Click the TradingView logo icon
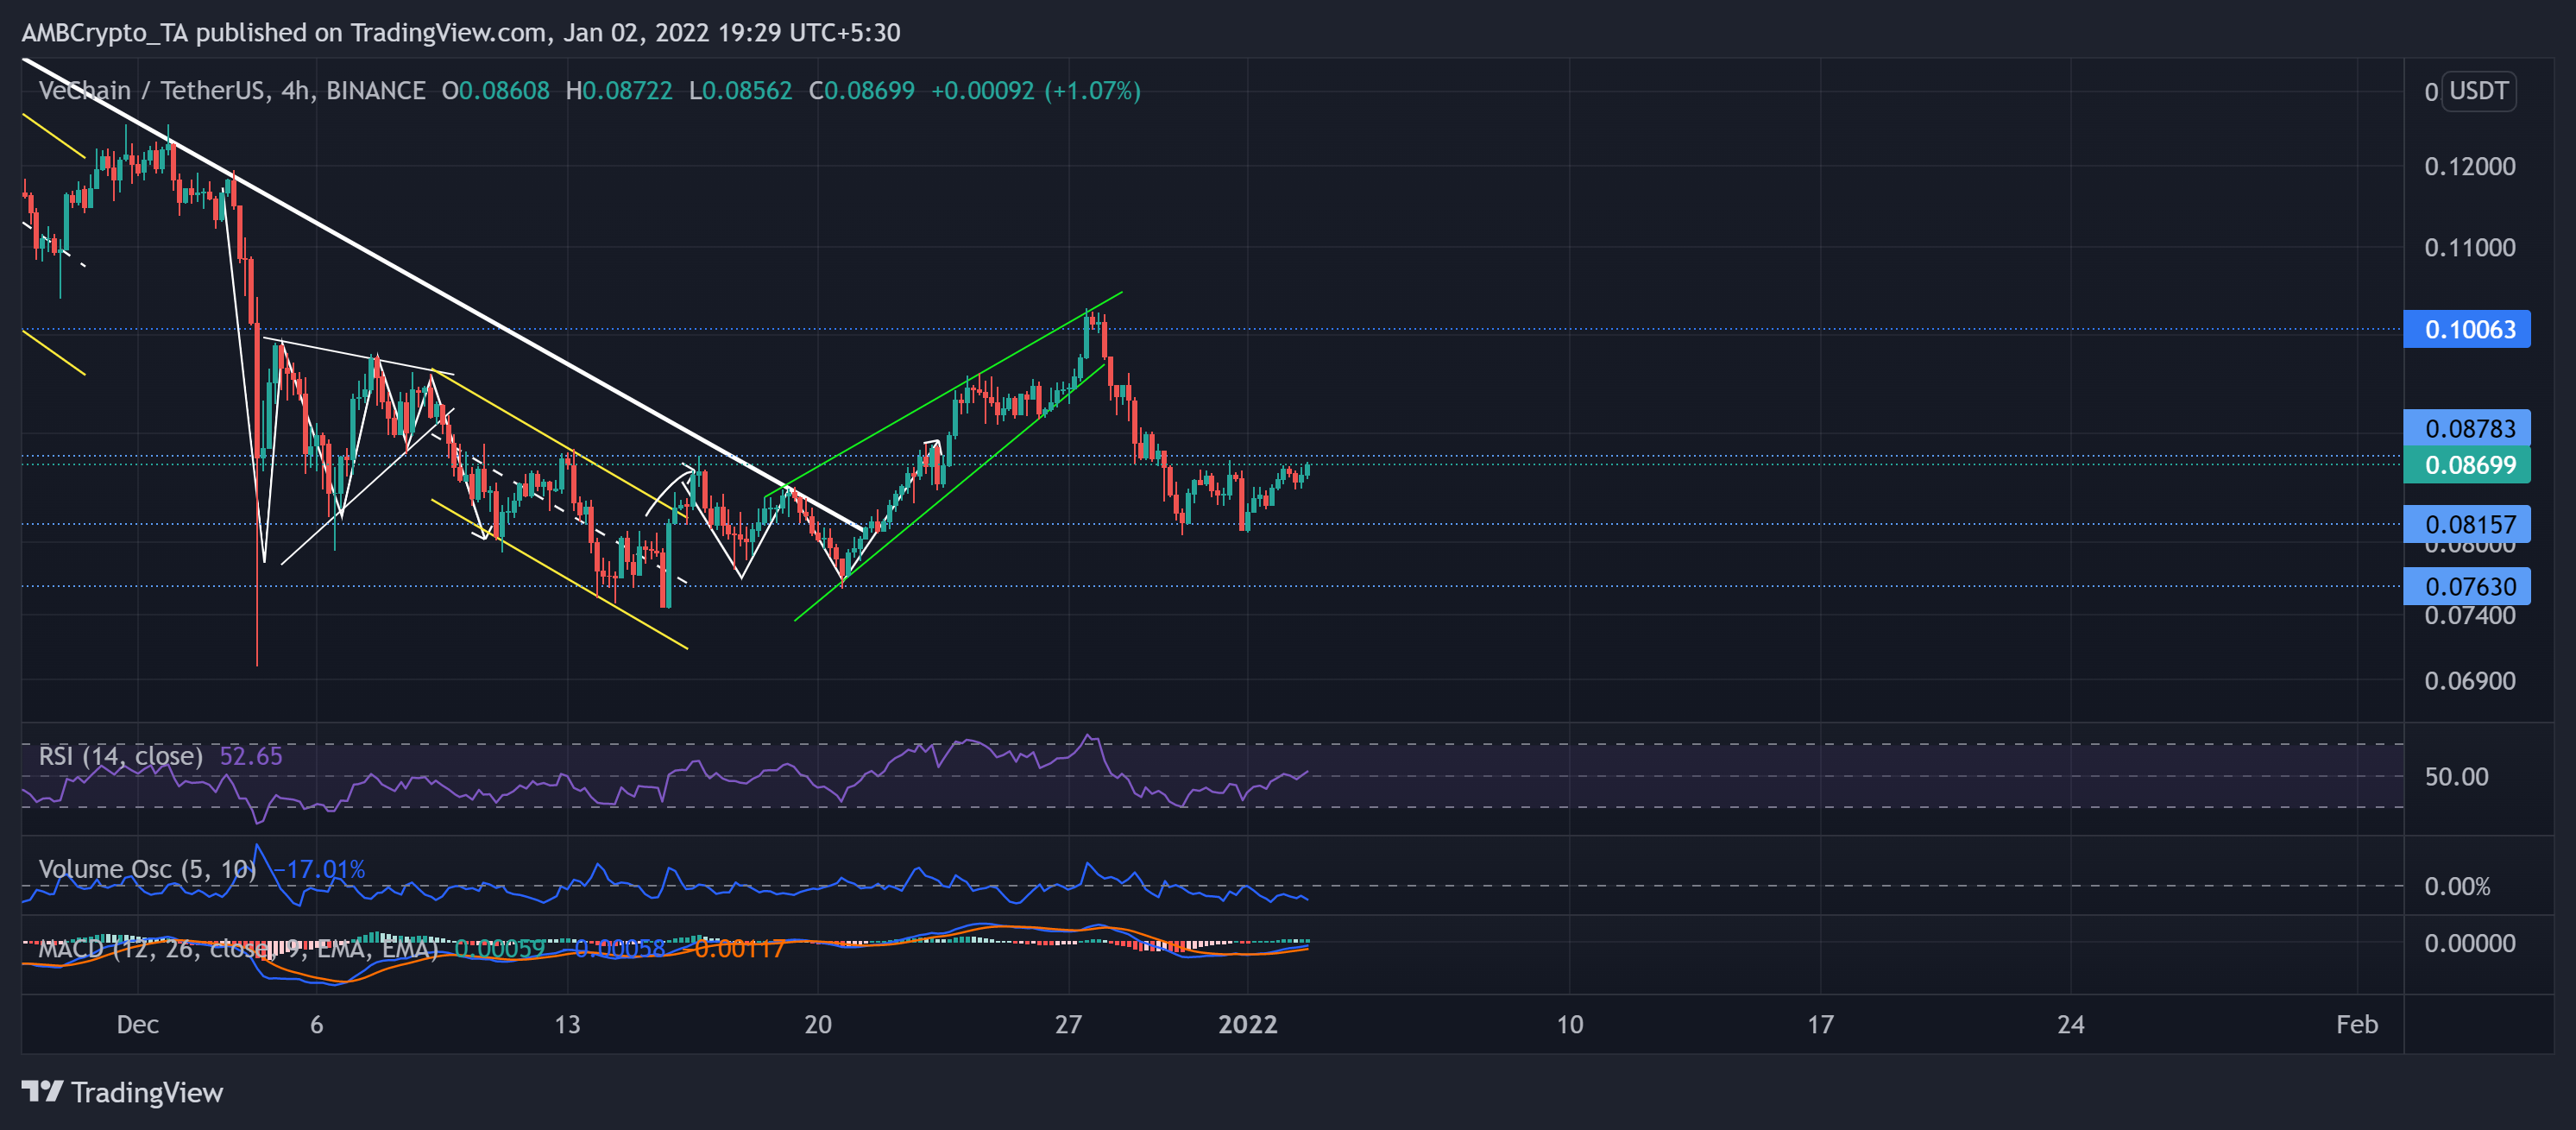 point(43,1091)
